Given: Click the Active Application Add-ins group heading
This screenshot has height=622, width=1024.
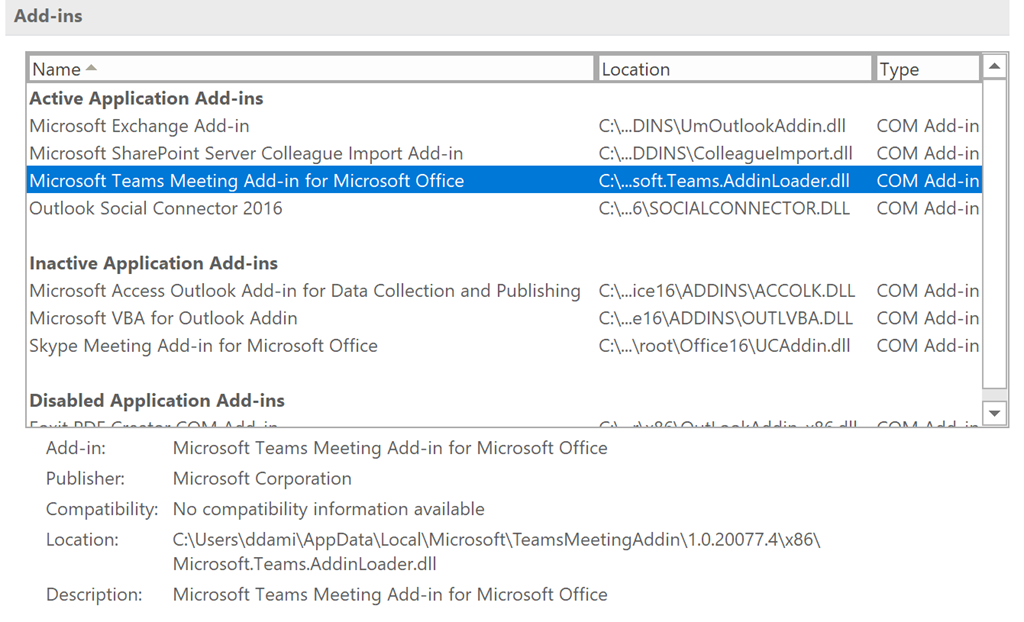Looking at the screenshot, I should click(146, 98).
